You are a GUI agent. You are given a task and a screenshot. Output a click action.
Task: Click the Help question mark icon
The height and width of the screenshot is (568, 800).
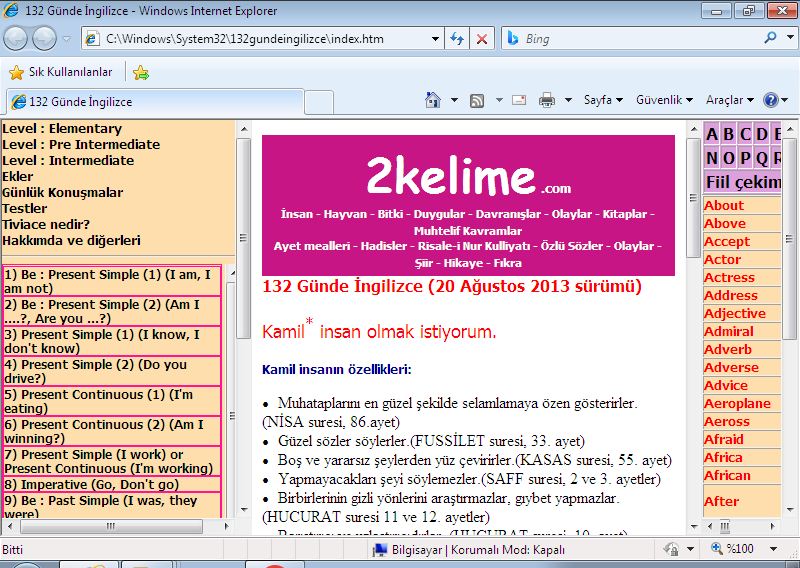point(770,100)
